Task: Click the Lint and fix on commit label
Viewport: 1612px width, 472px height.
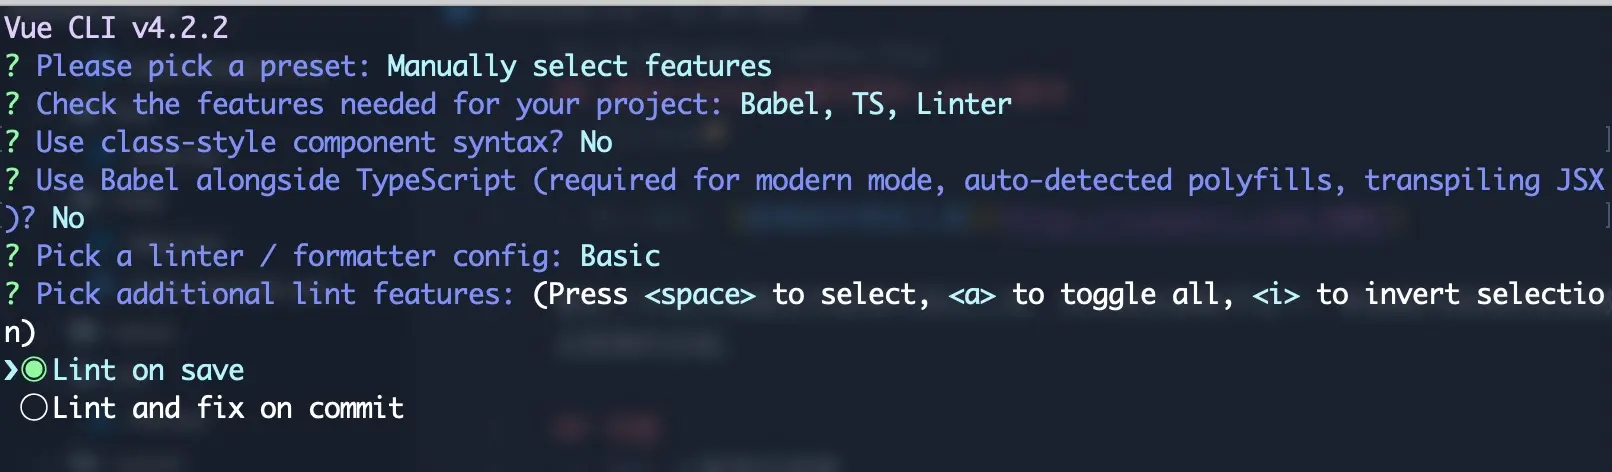Action: tap(228, 408)
